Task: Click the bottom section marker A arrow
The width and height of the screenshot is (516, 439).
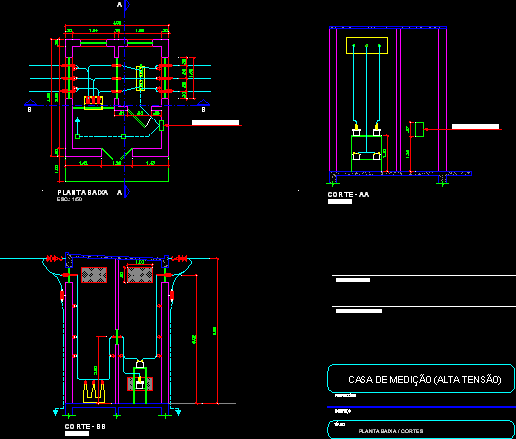Action: (x=127, y=192)
